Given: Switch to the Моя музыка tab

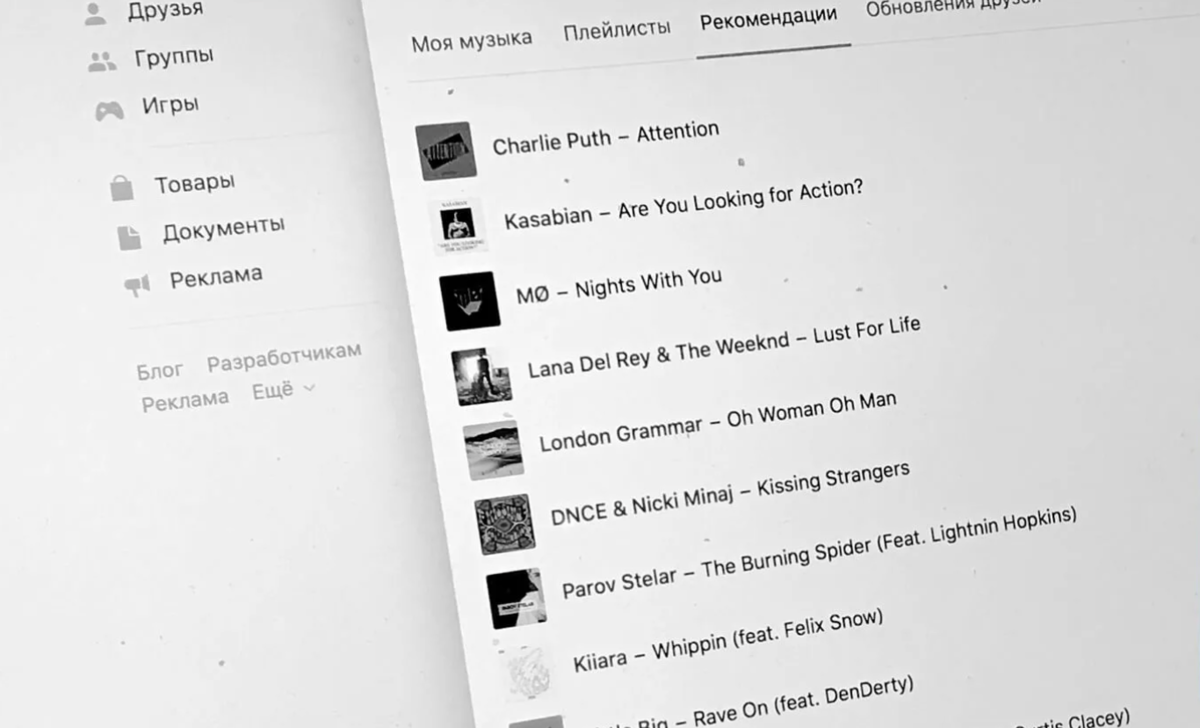Looking at the screenshot, I should 472,41.
